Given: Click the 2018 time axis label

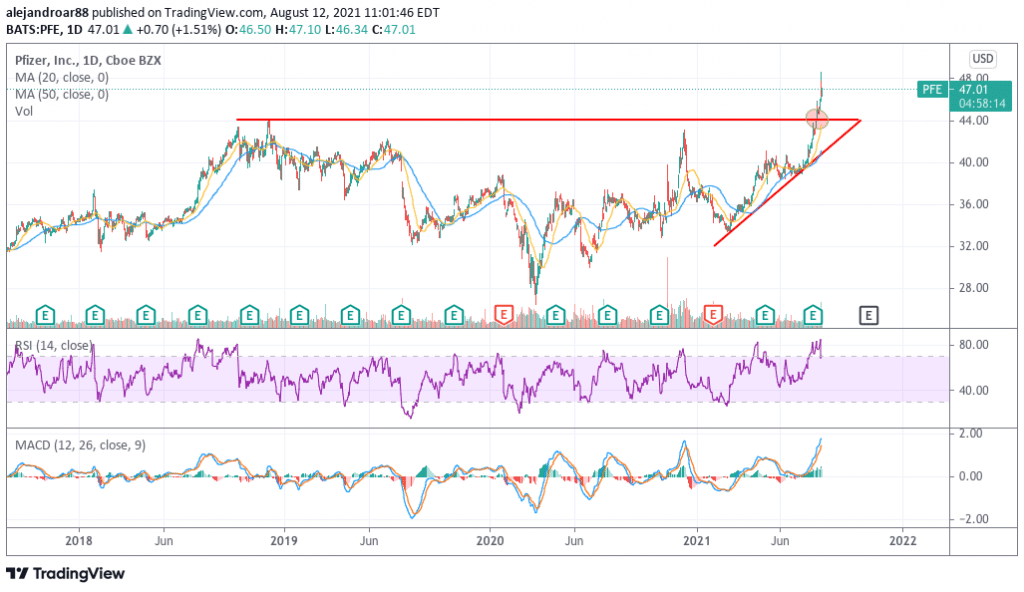Looking at the screenshot, I should tap(79, 540).
